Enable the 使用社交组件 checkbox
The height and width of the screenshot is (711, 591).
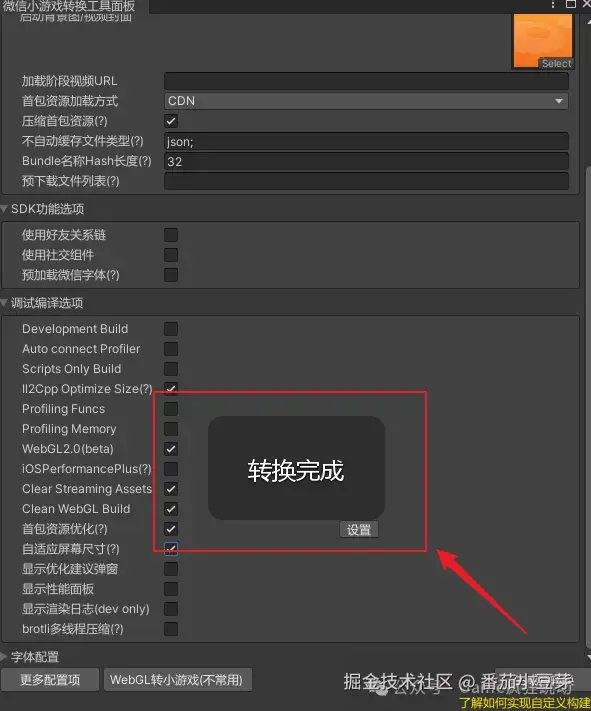tap(171, 255)
